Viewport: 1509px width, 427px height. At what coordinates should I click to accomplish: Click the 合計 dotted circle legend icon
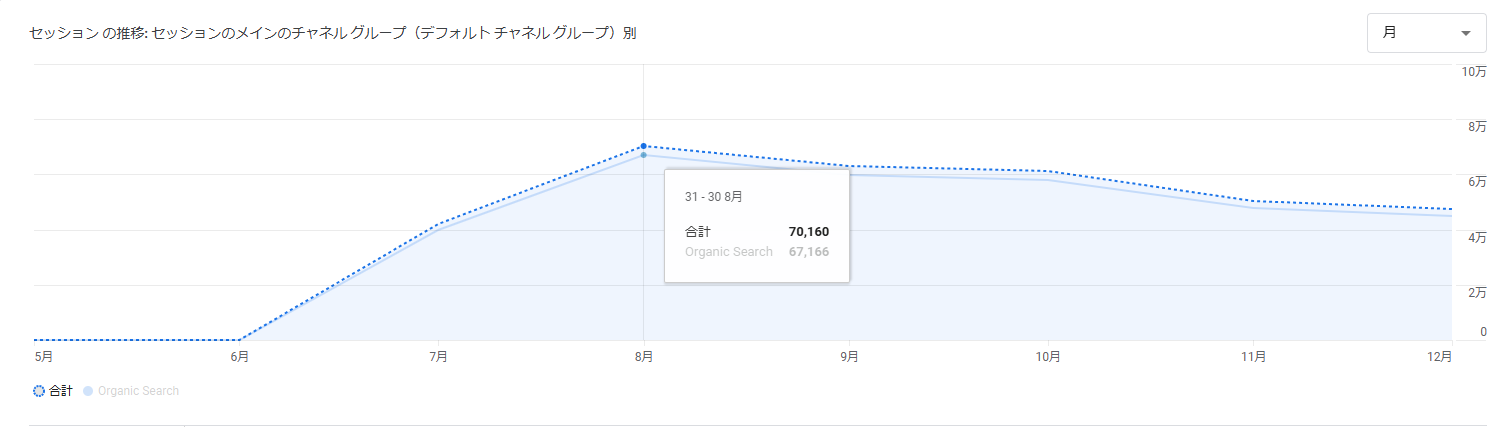pos(39,391)
